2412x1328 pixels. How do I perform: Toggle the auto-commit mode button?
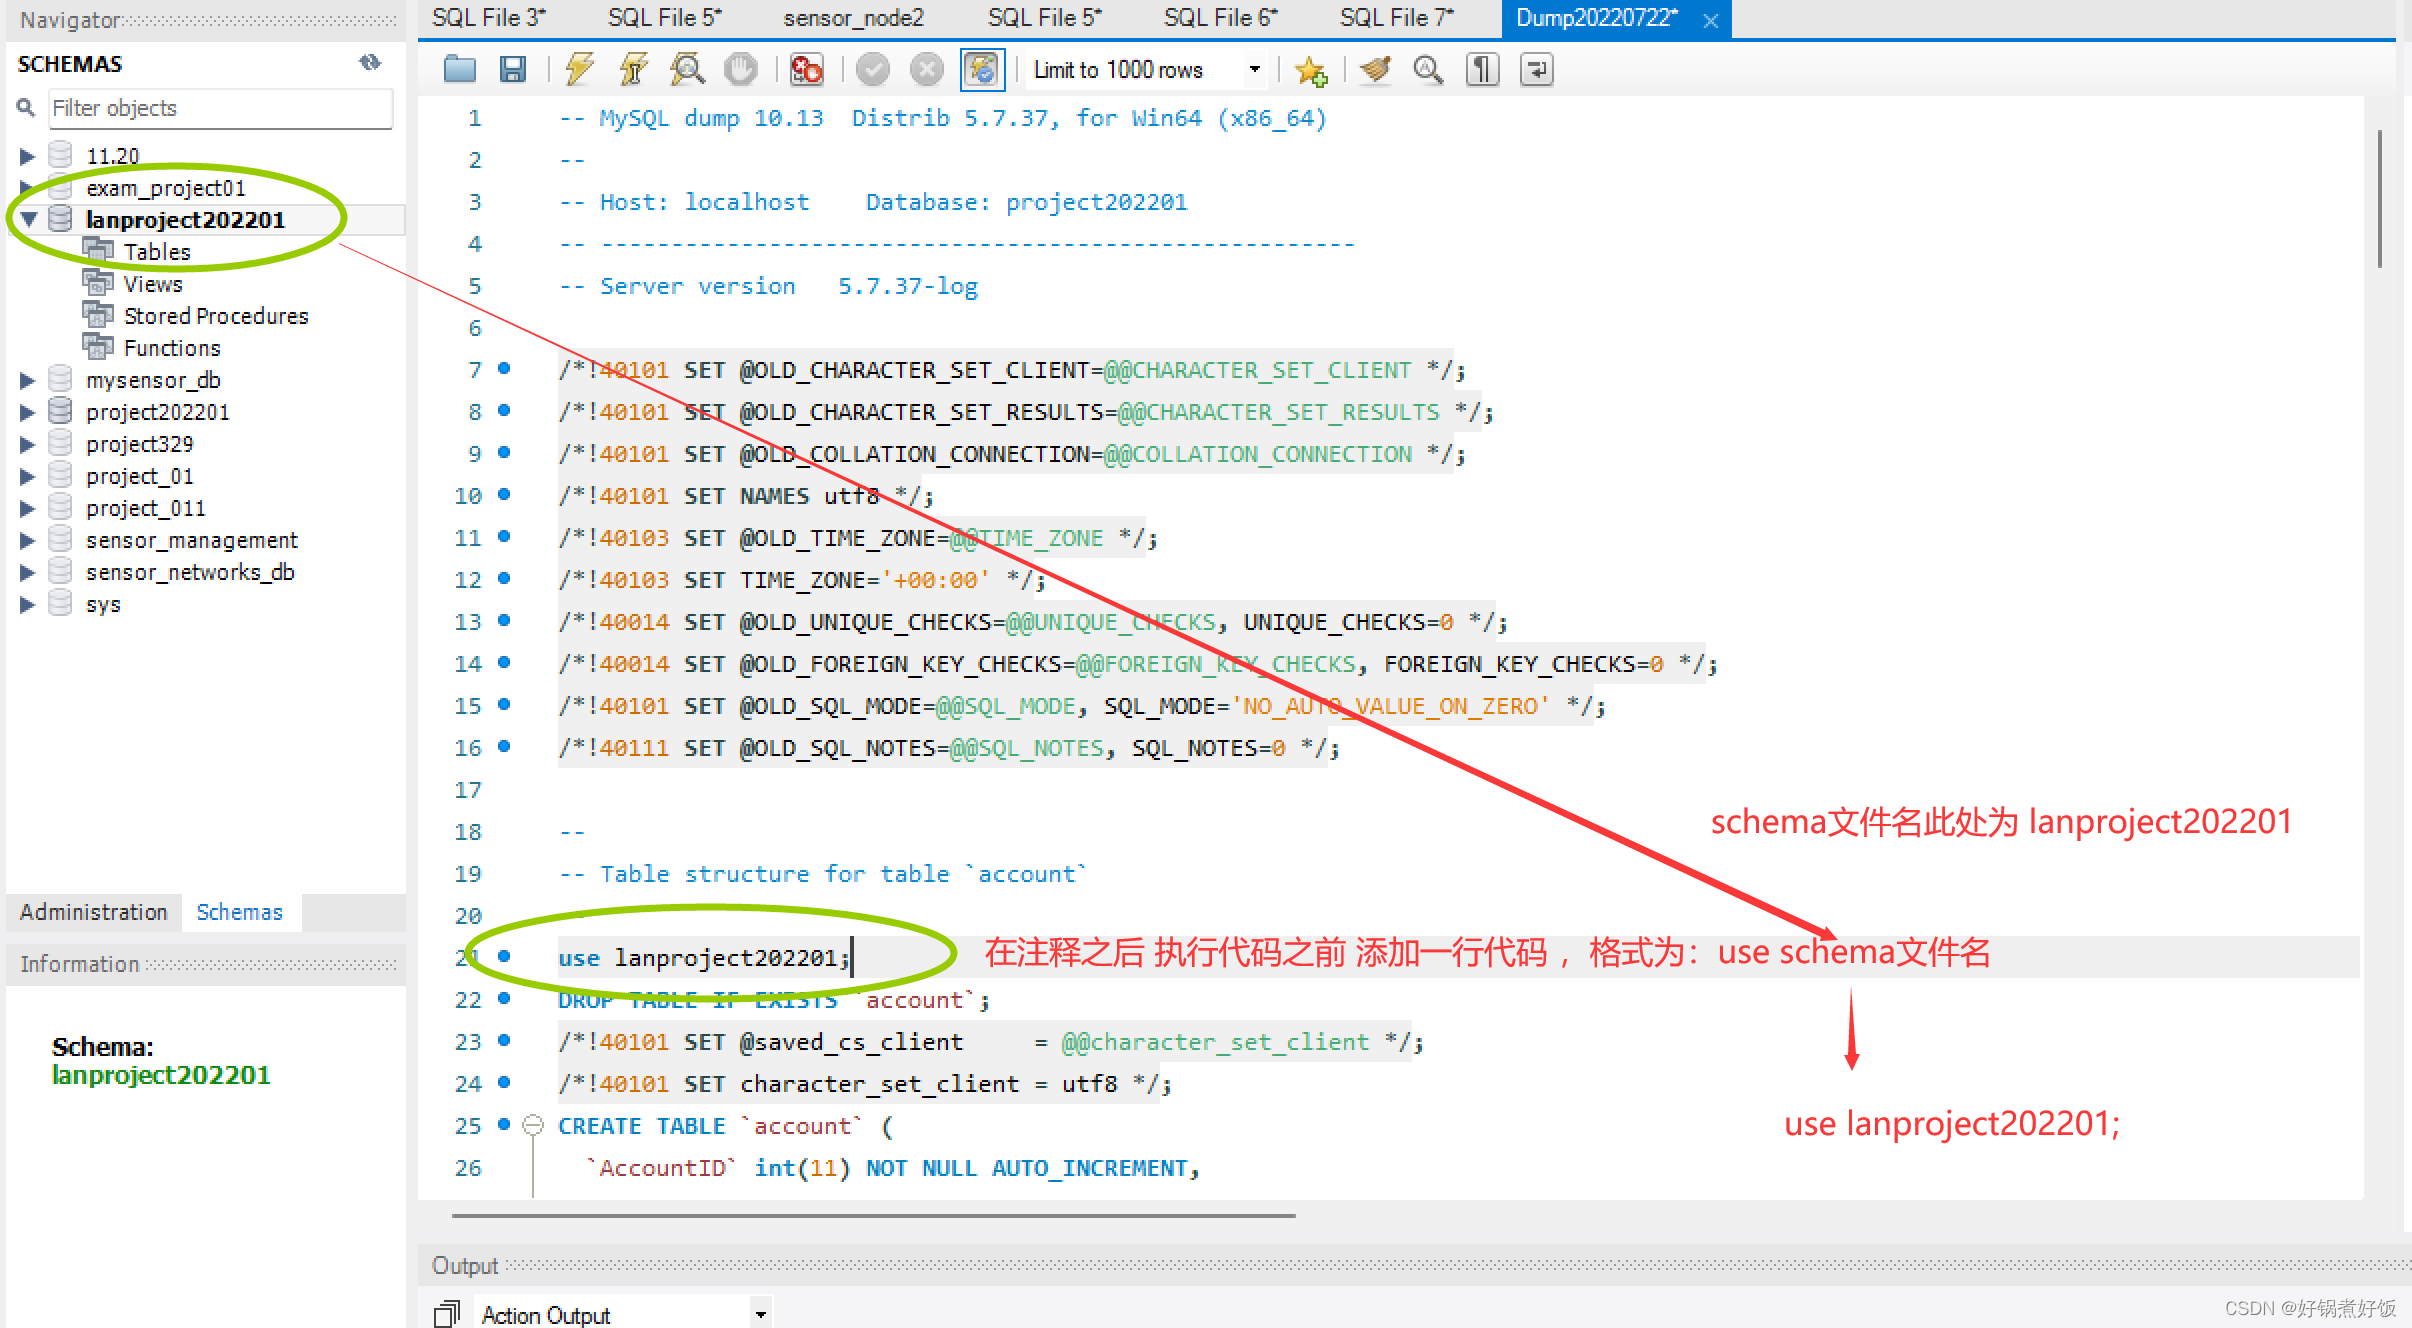tap(982, 69)
